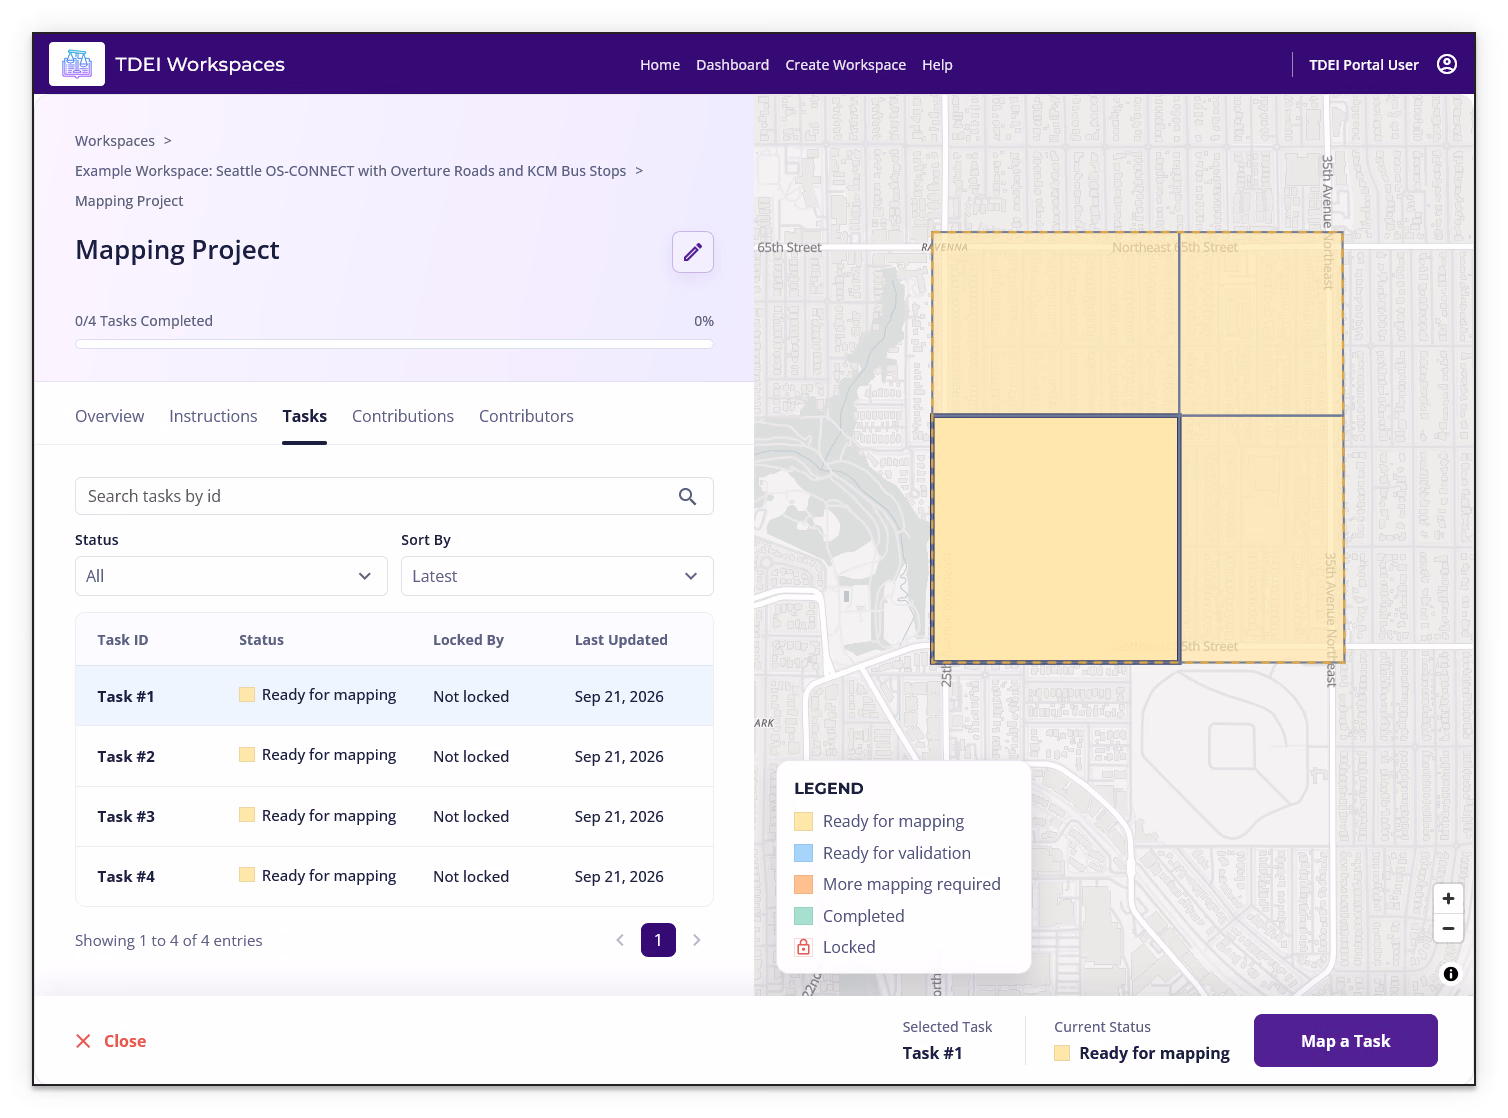The image size is (1508, 1118).
Task: Zoom in on the map
Action: click(x=1448, y=898)
